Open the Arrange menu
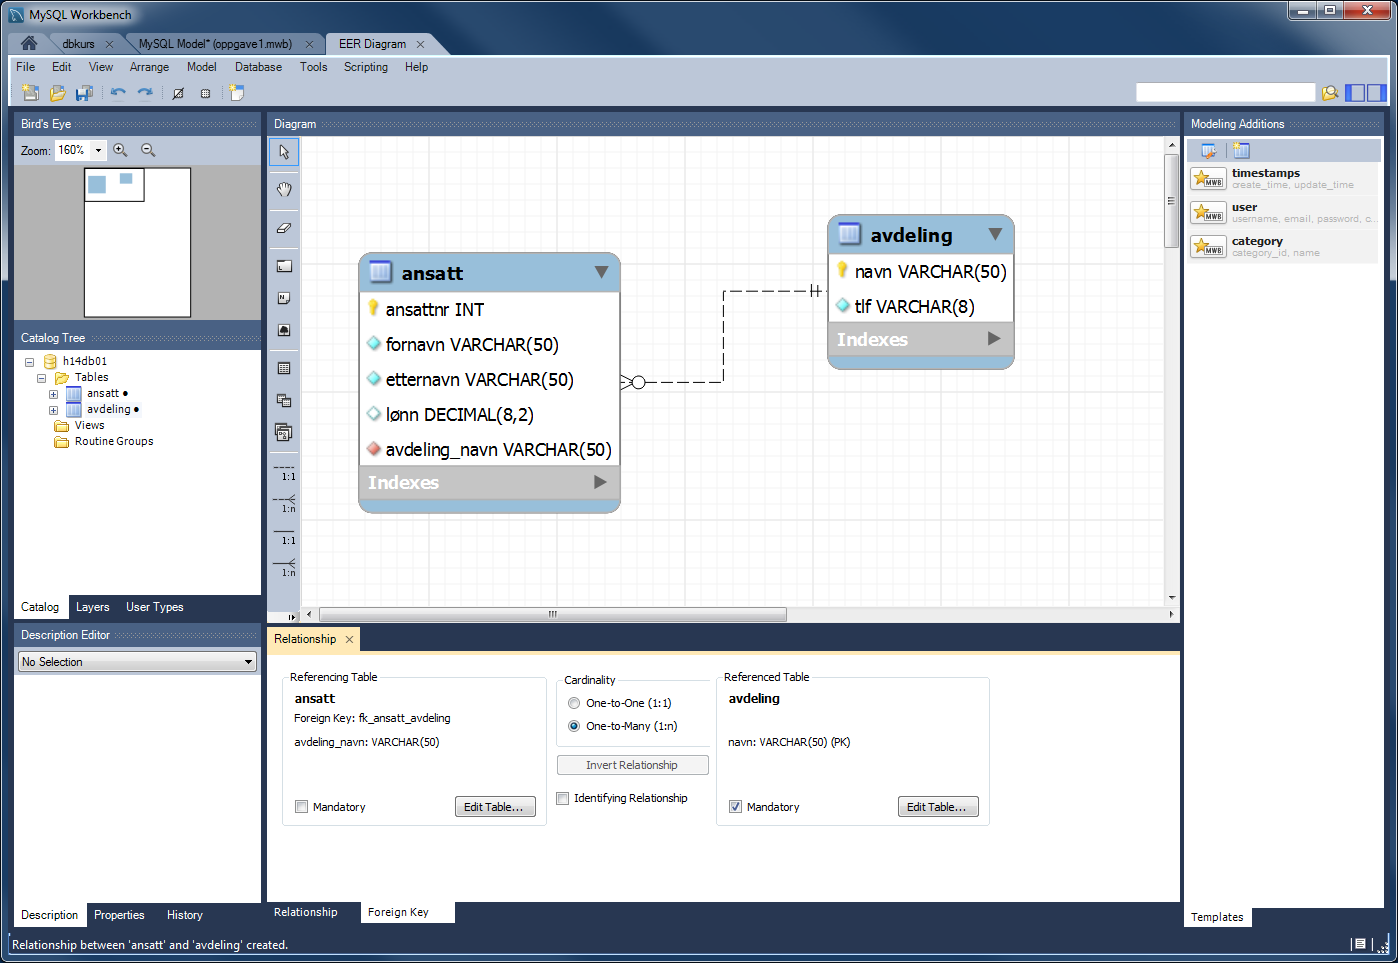The image size is (1398, 963). [149, 67]
